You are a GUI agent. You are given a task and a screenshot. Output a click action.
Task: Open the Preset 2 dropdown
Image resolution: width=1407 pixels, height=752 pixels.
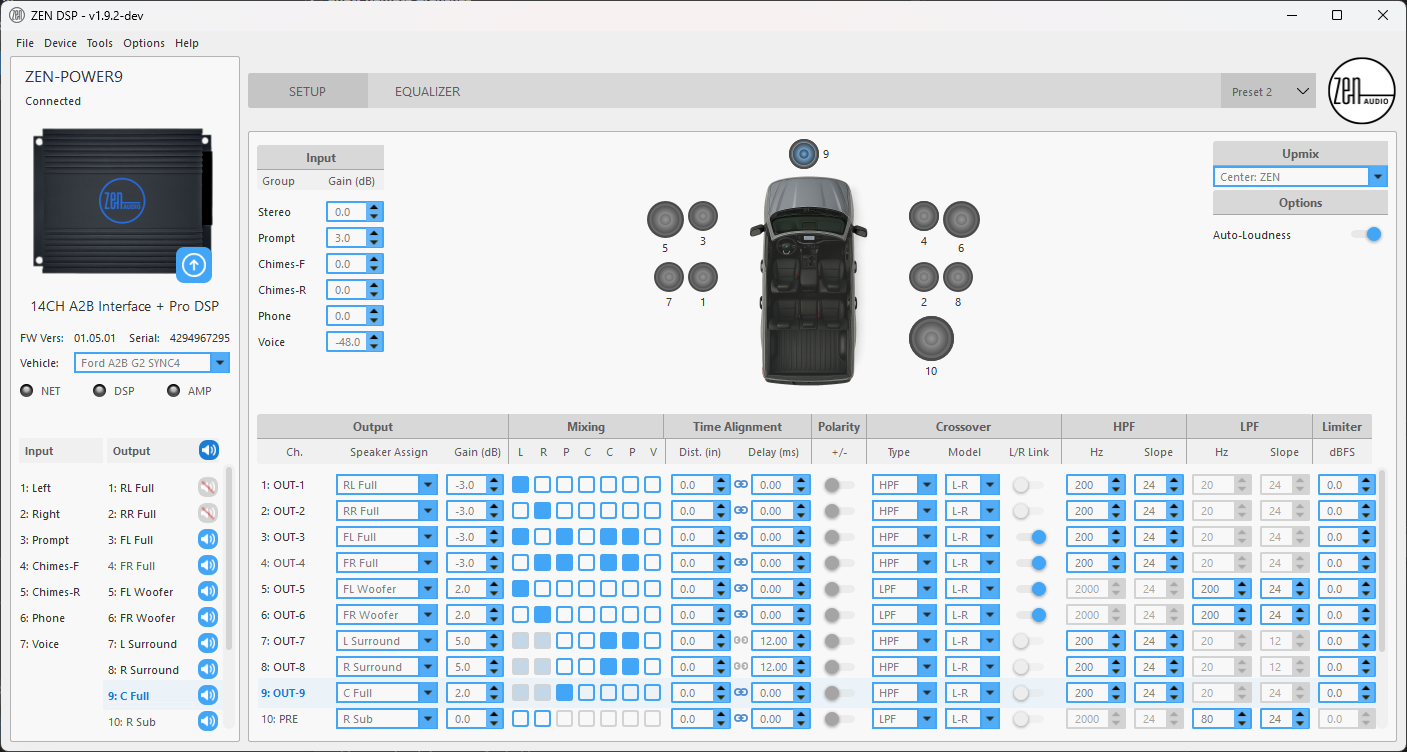coord(1267,91)
